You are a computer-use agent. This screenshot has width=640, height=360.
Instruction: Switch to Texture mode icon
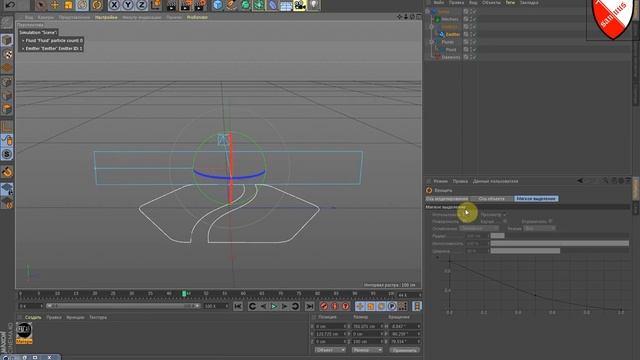click(x=7, y=54)
